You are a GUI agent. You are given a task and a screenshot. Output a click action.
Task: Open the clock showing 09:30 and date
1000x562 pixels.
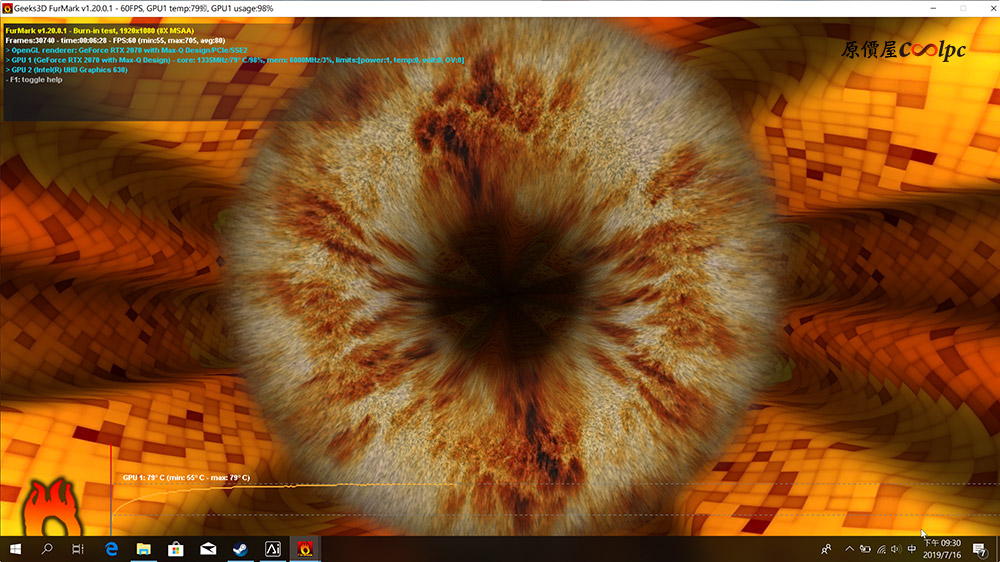pos(942,549)
